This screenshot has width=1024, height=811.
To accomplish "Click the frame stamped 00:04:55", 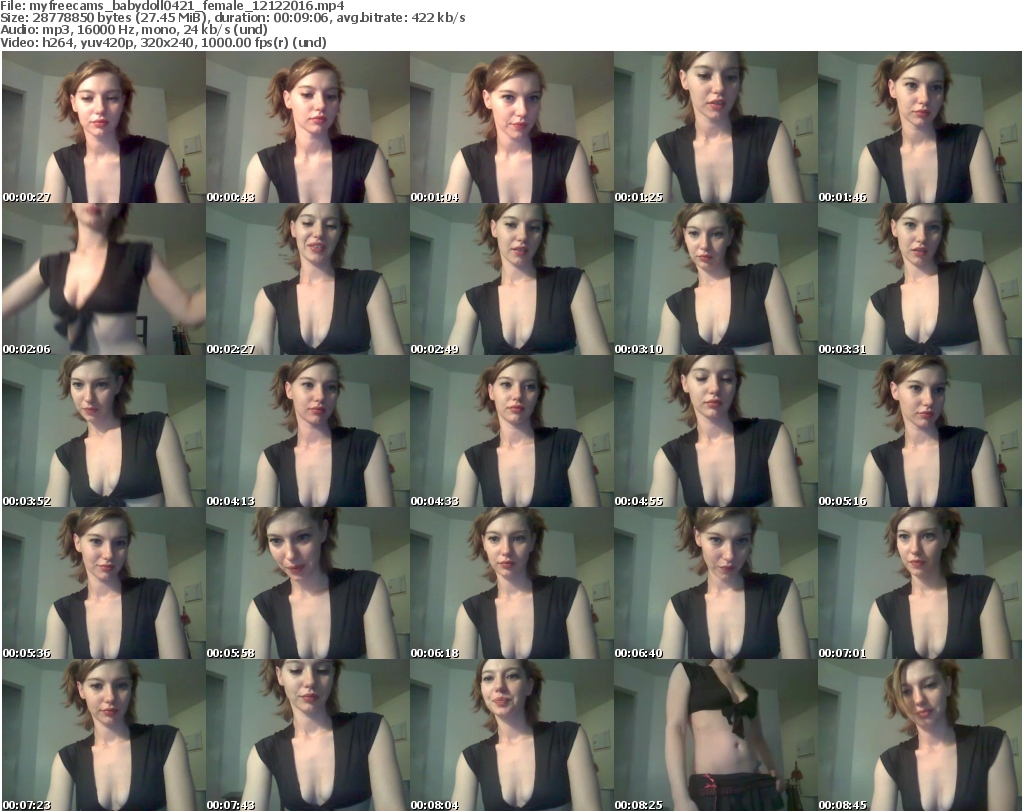I will pos(715,432).
